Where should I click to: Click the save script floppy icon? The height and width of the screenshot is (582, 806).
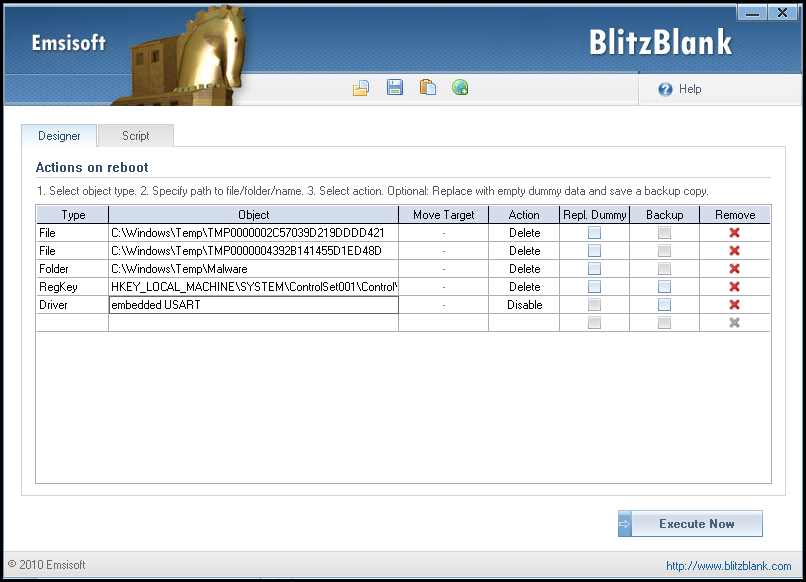[x=395, y=87]
